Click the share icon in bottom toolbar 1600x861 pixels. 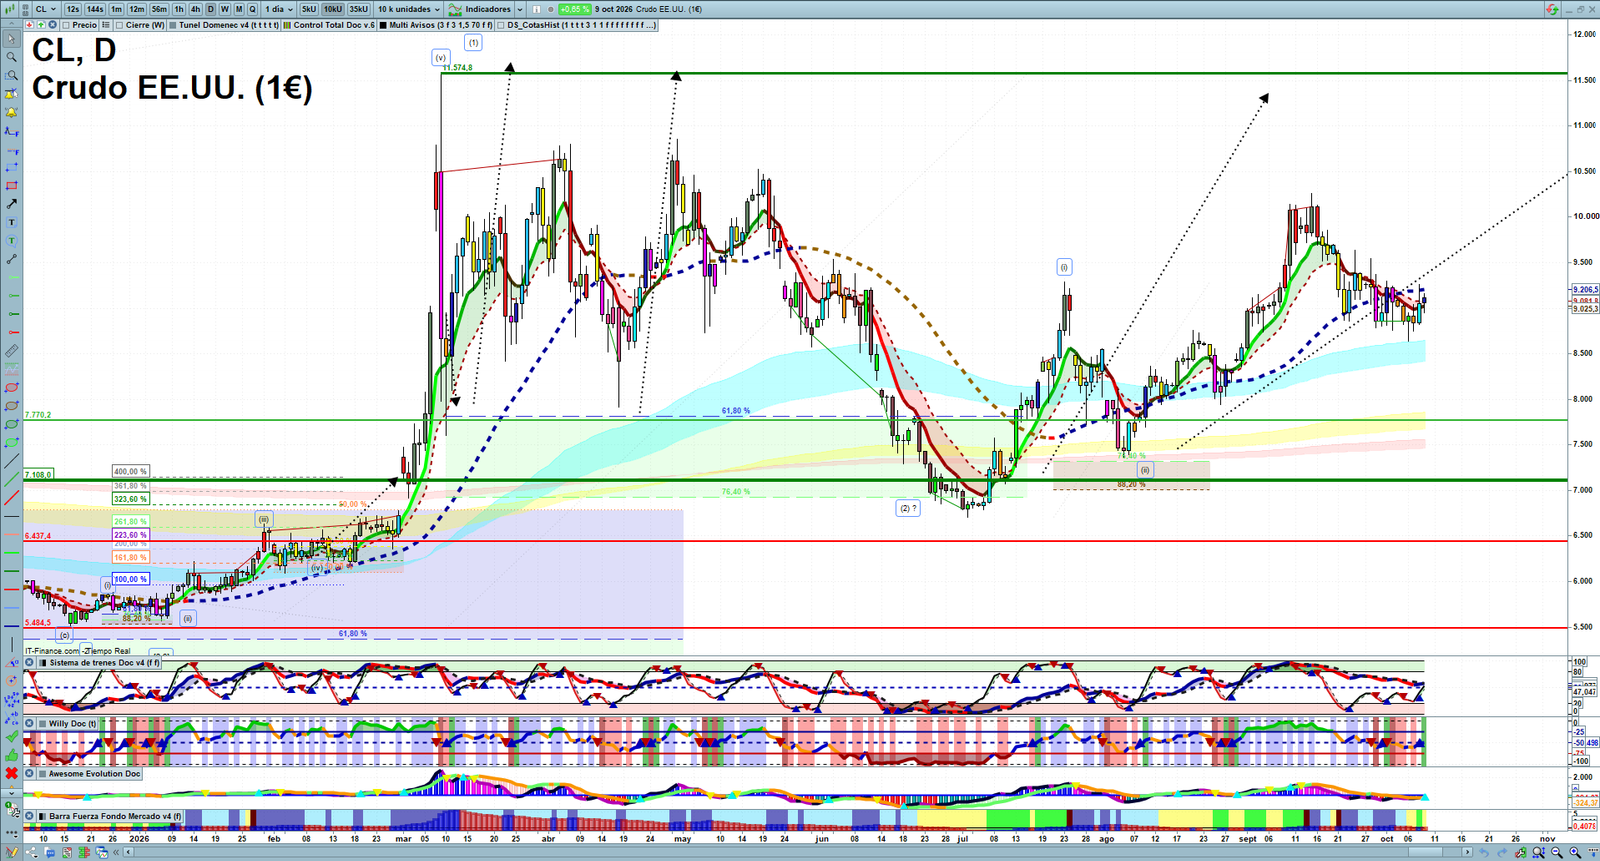(31, 852)
